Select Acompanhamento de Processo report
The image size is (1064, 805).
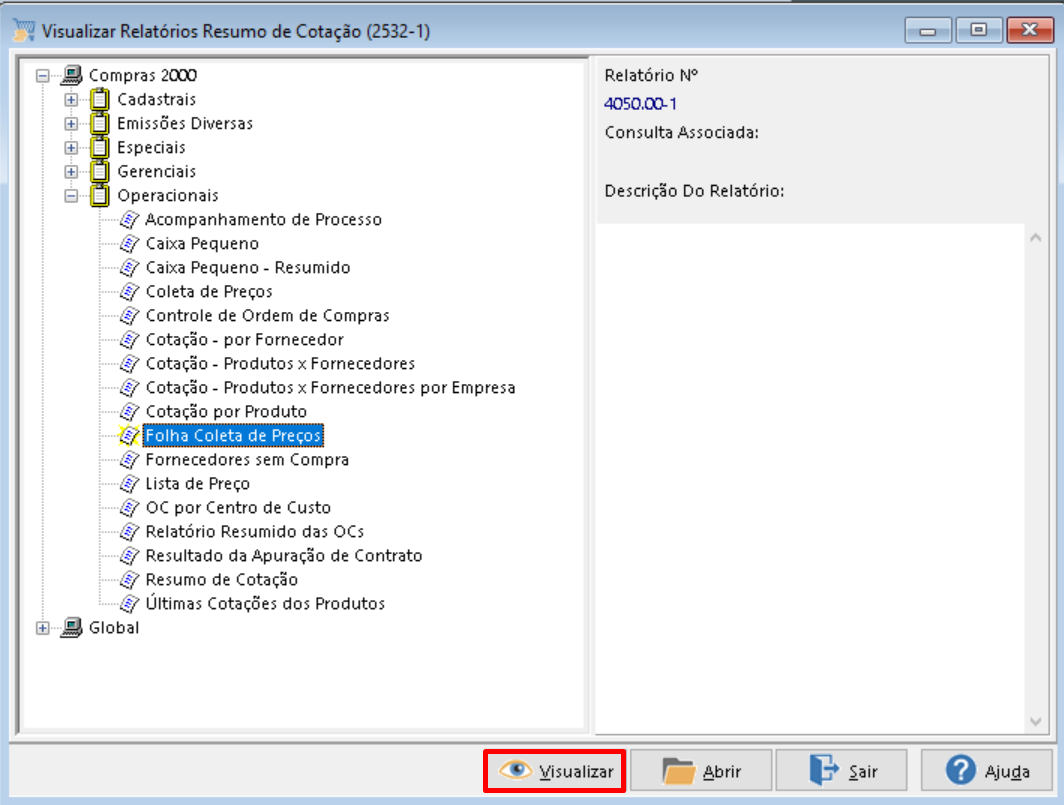pos(263,219)
